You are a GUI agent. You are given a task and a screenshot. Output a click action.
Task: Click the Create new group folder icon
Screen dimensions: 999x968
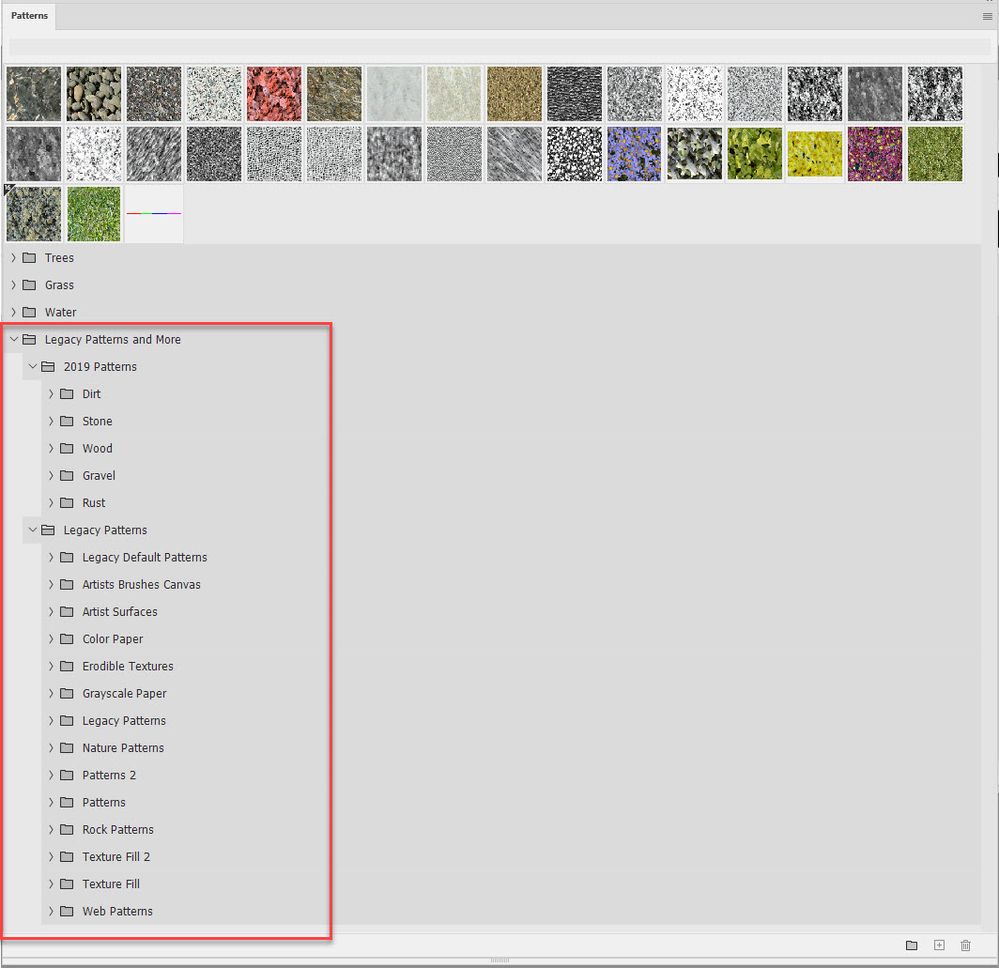click(x=912, y=945)
